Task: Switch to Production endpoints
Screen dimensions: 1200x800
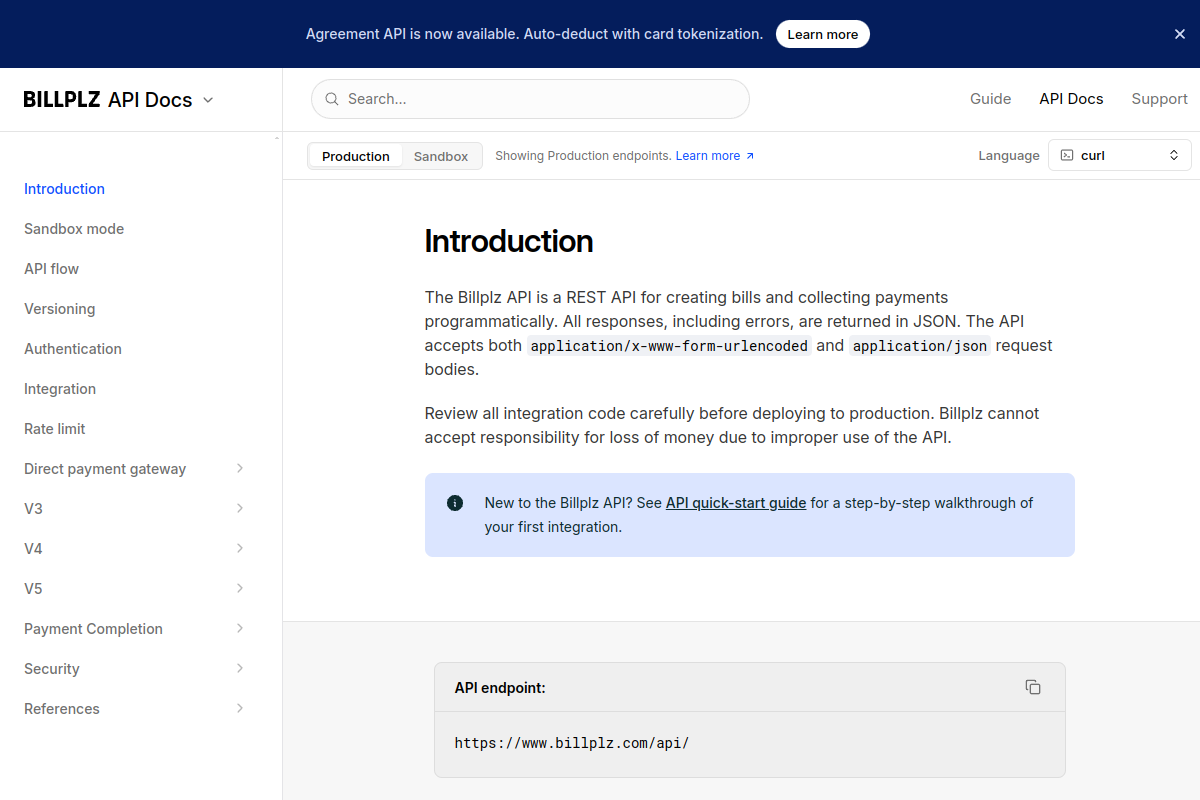Action: coord(355,156)
